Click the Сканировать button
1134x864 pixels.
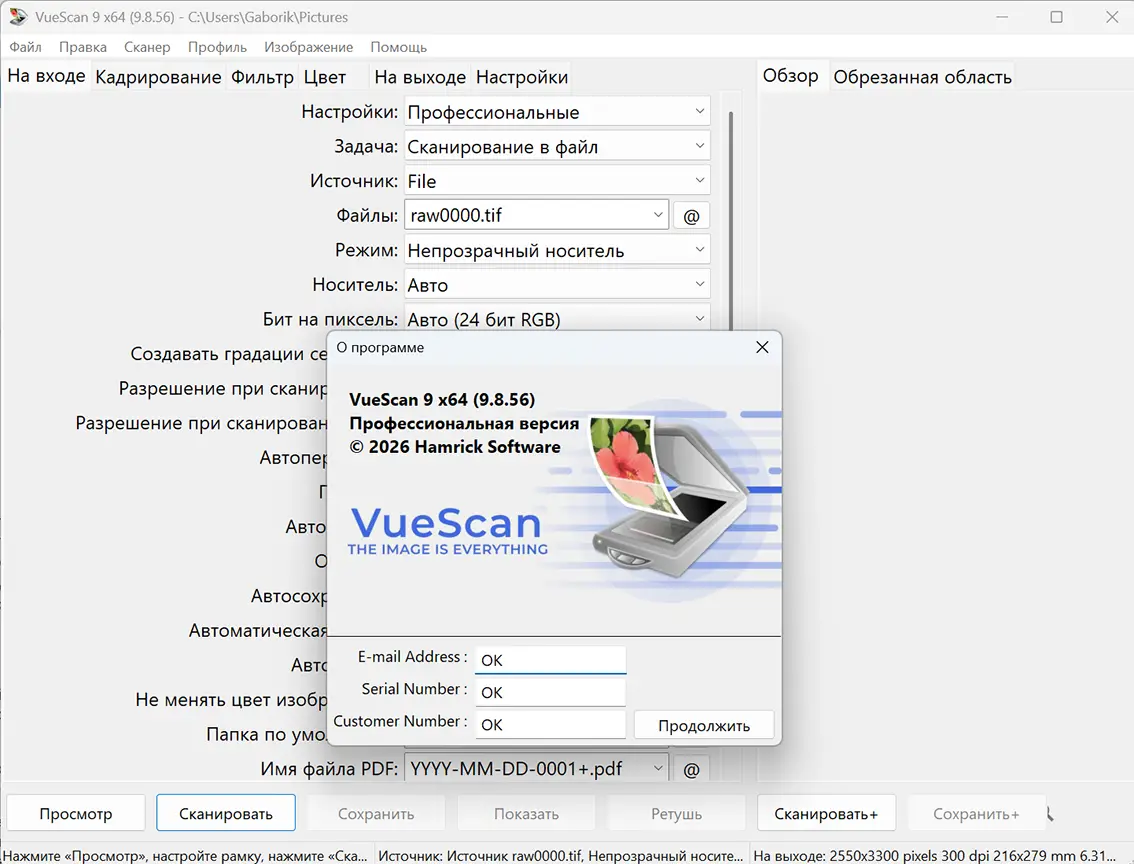point(226,813)
